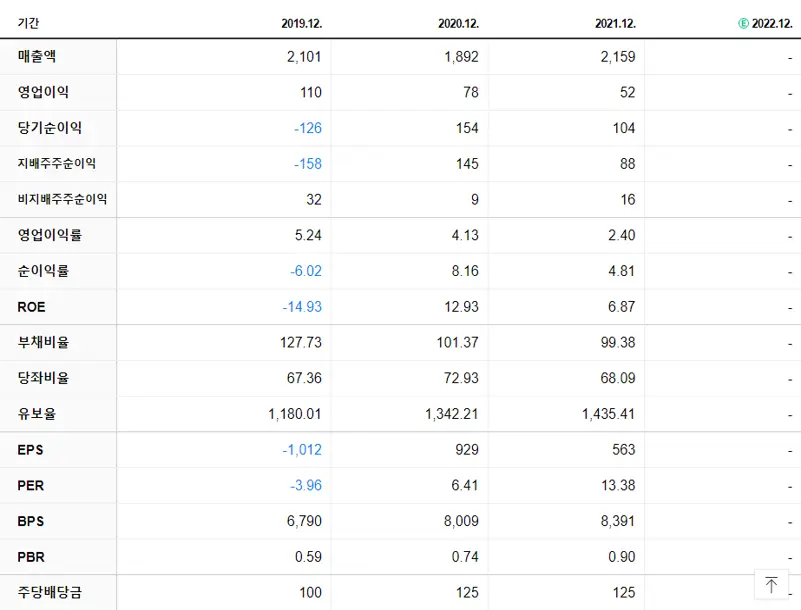Viewport: 801px width, 610px height.
Task: Select the revenue value 1,892
Action: (461, 57)
